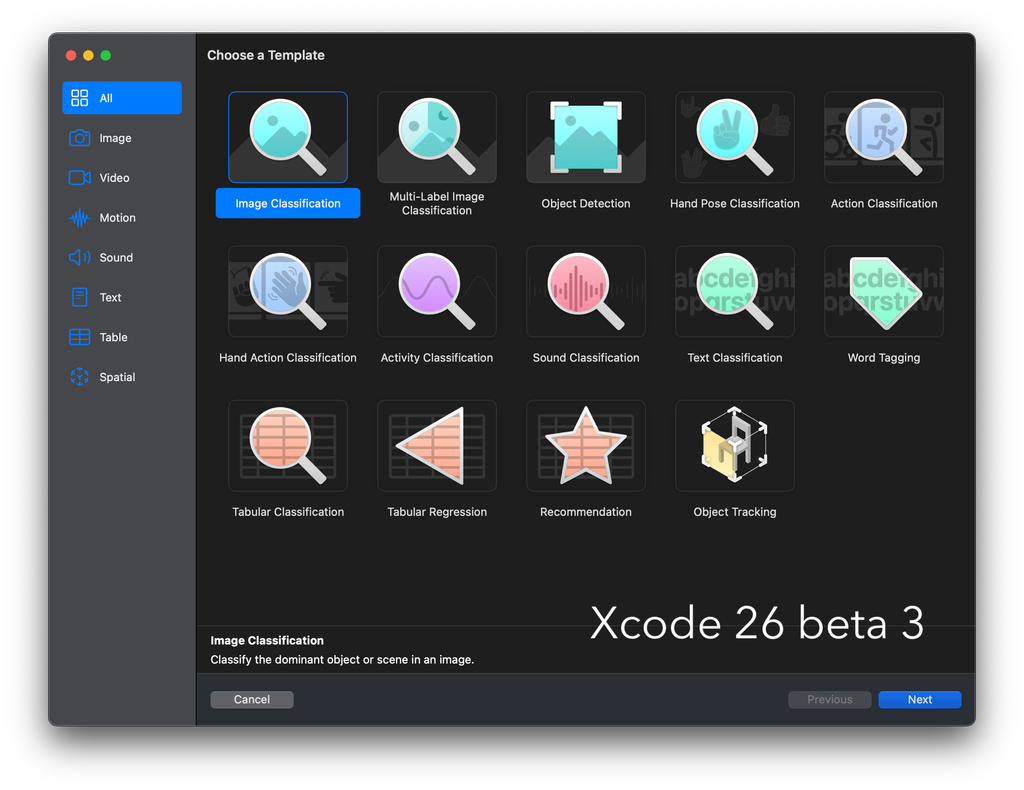Choose the Multi-Label Image Classification template
The height and width of the screenshot is (790, 1024).
(x=437, y=137)
